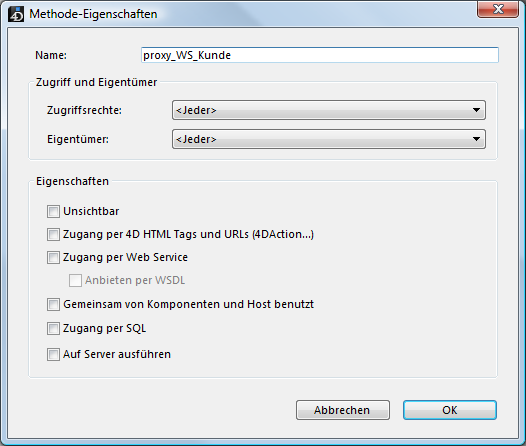
Task: Click the Zugriffsrechte: label text
Action: point(84,110)
